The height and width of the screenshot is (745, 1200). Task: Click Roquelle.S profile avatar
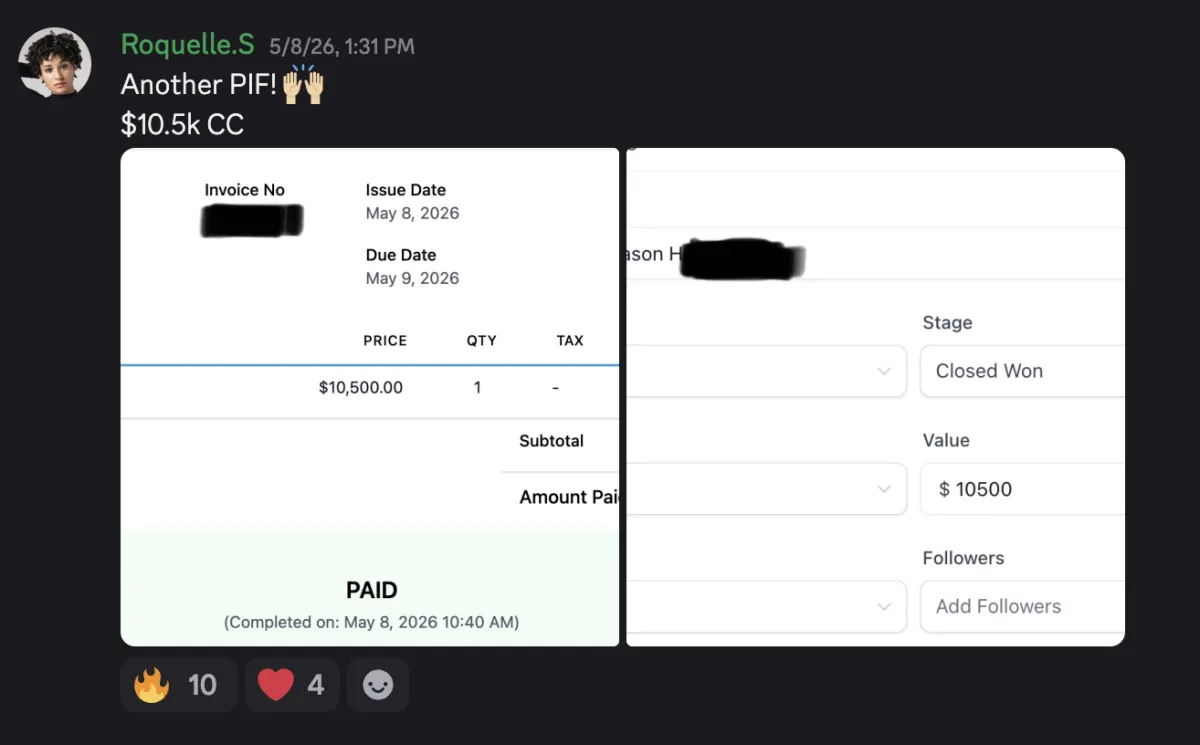[x=55, y=63]
